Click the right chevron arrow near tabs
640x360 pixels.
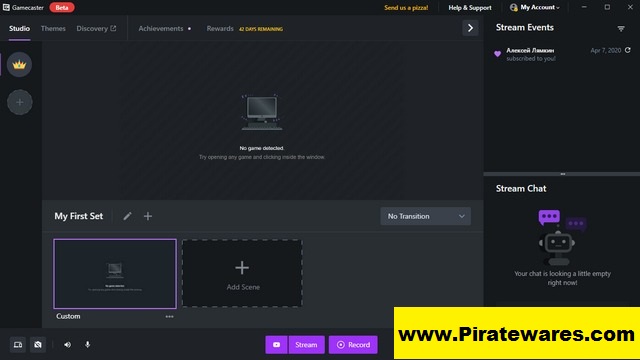pyautogui.click(x=470, y=28)
